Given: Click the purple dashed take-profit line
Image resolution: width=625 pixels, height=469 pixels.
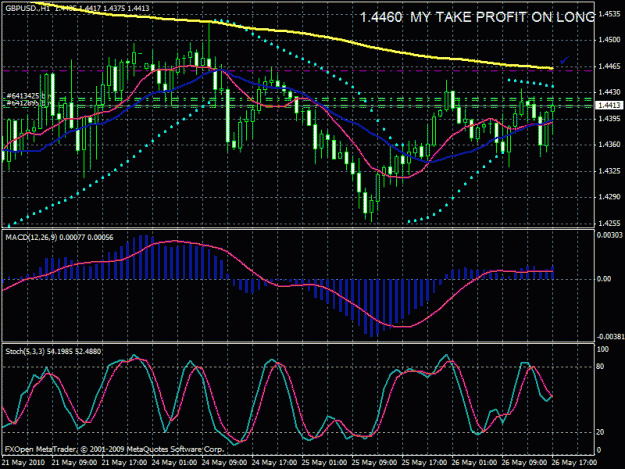Looking at the screenshot, I should (297, 71).
